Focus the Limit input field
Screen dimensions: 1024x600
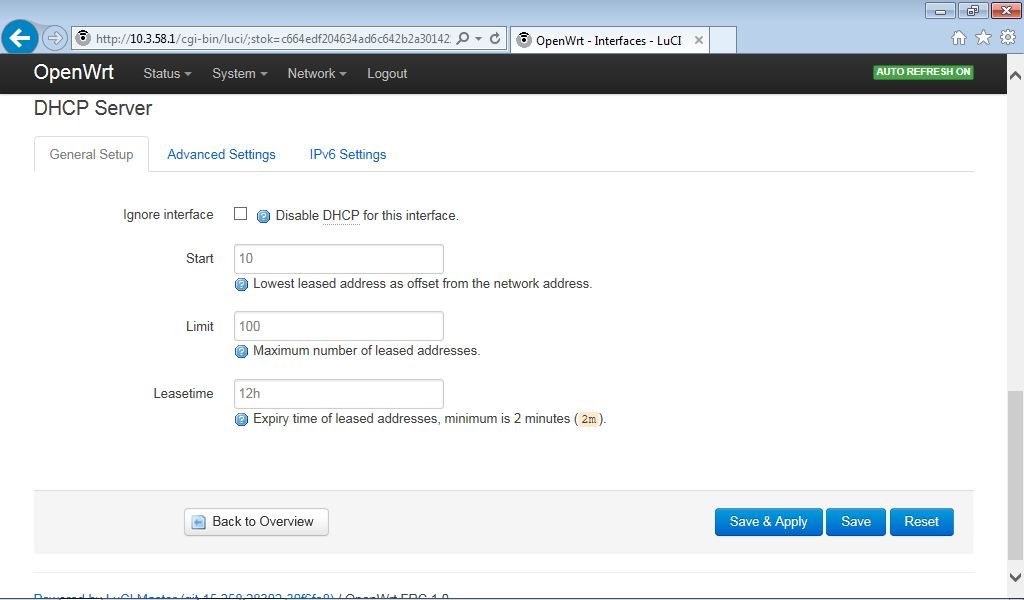pos(339,326)
